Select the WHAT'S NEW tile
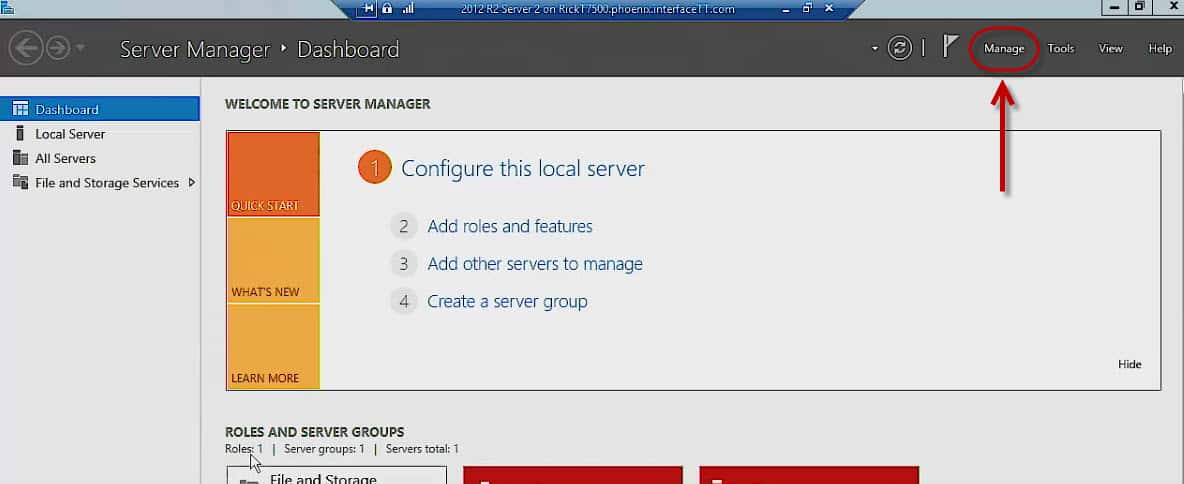The width and height of the screenshot is (1184, 484). coord(273,260)
